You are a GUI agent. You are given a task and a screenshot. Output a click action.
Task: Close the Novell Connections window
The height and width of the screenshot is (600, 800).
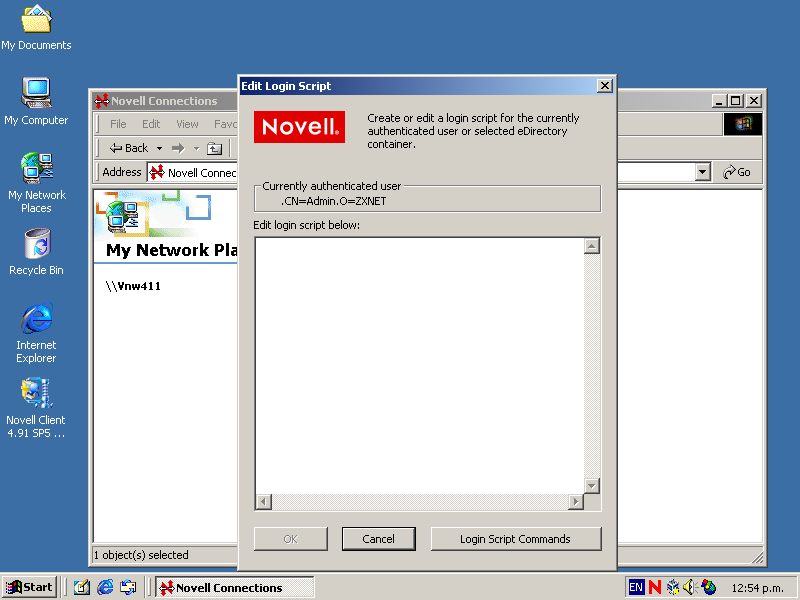754,101
